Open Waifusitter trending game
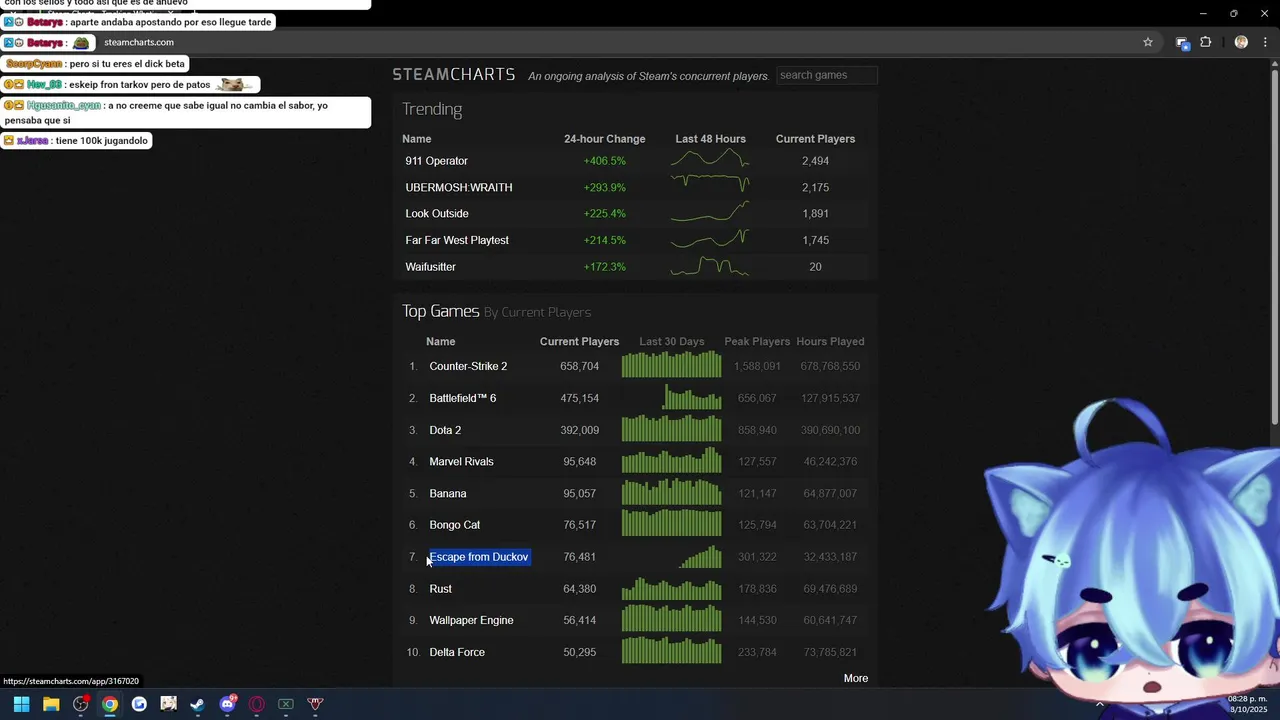Screen dimensions: 1280x720 pos(431,267)
